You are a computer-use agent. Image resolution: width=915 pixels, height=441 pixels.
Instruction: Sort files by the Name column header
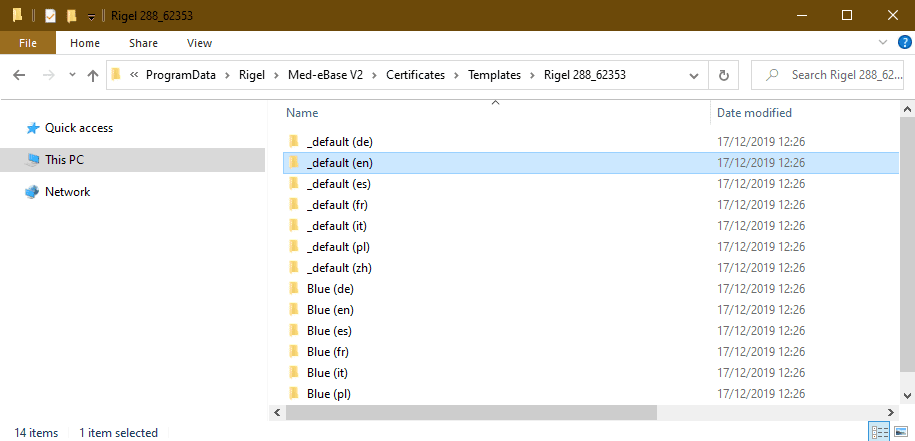point(302,113)
